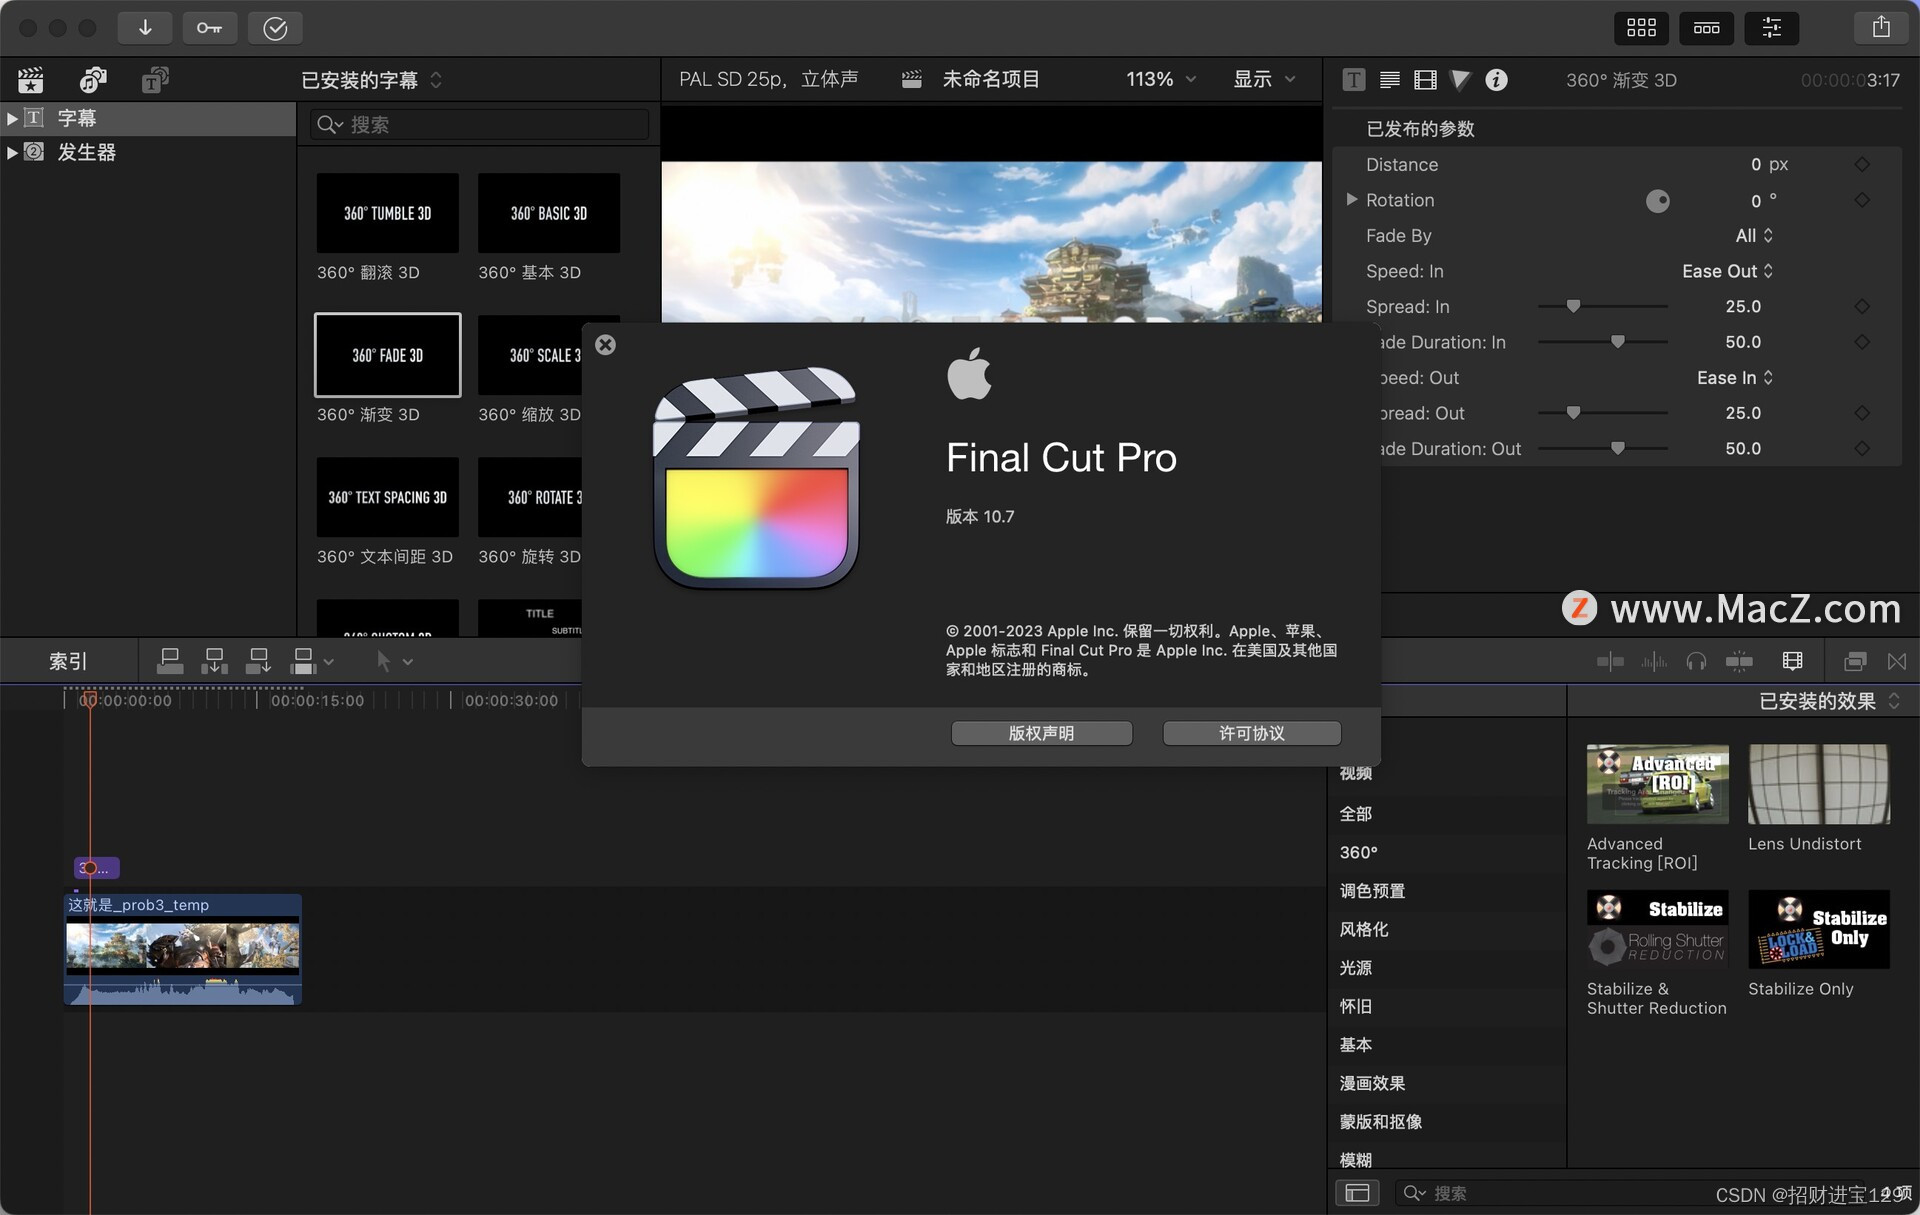Open the Speed: In Ease Out popup
The image size is (1920, 1215).
1727,271
